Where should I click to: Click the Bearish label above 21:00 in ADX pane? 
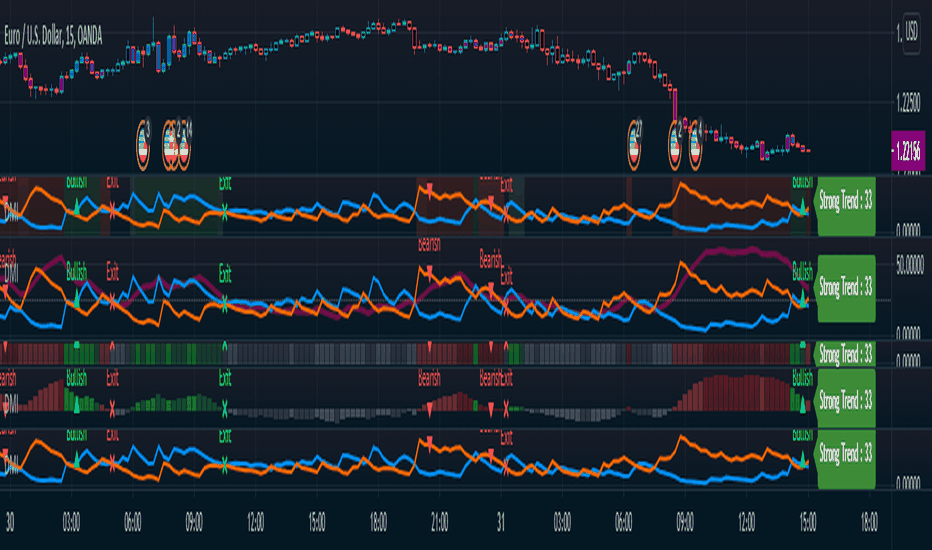(x=429, y=244)
